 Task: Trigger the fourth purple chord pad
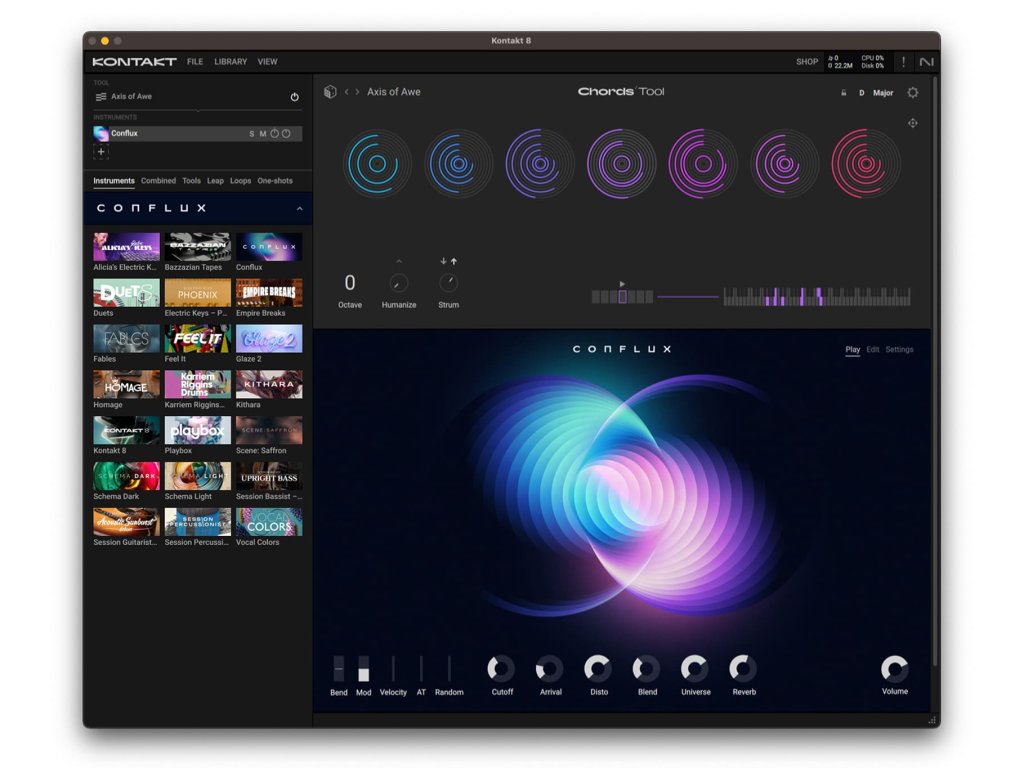pos(621,163)
